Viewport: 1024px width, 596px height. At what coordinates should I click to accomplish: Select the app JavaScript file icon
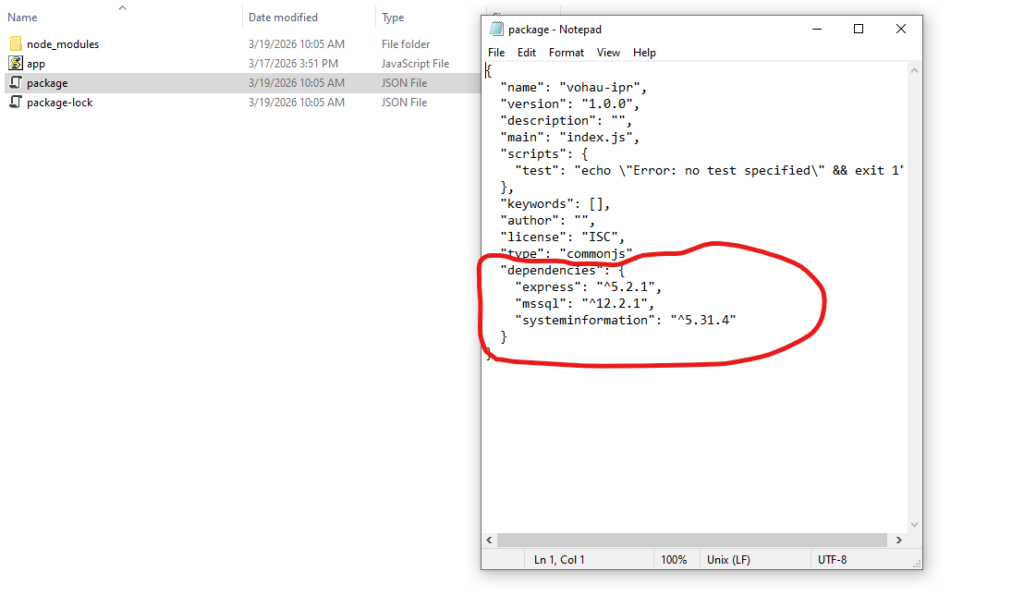17,62
